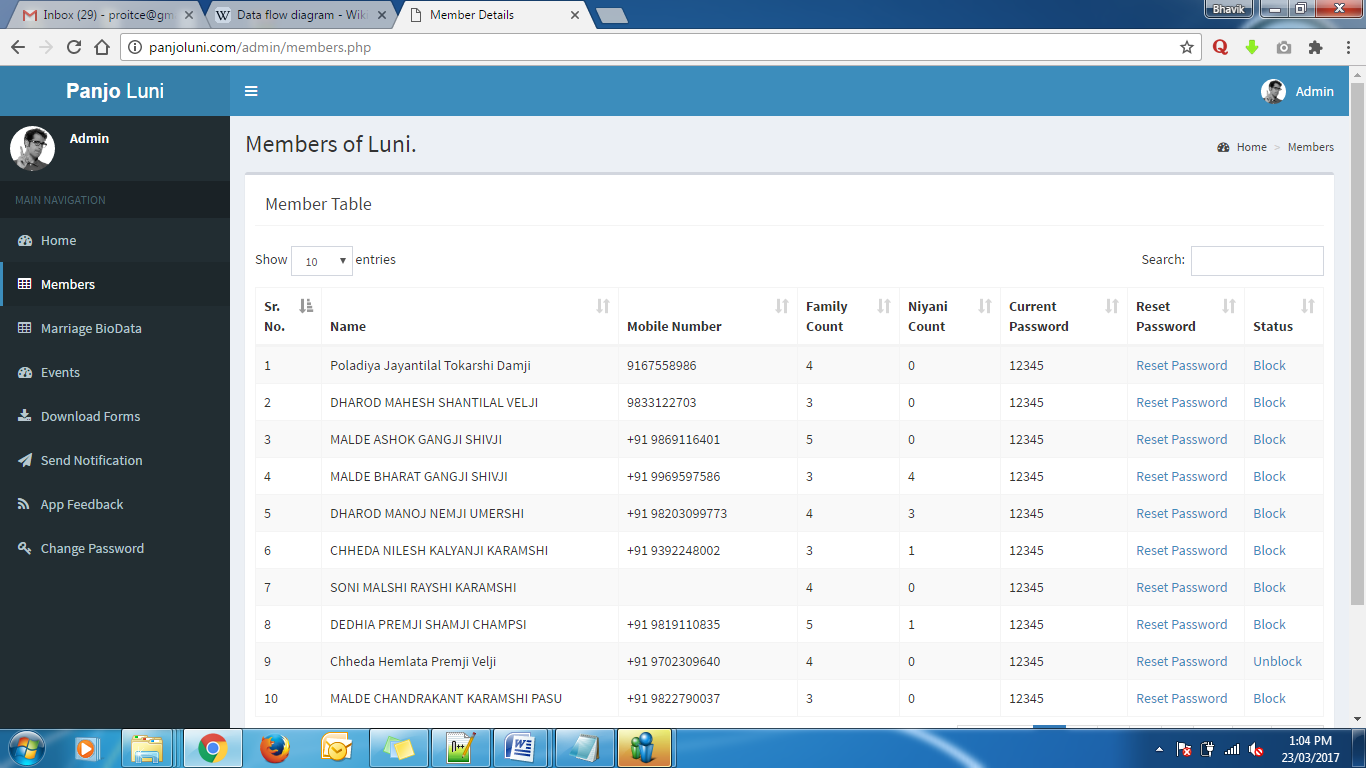Click mobile number +91 9969597586
The image size is (1366, 768).
coord(673,476)
